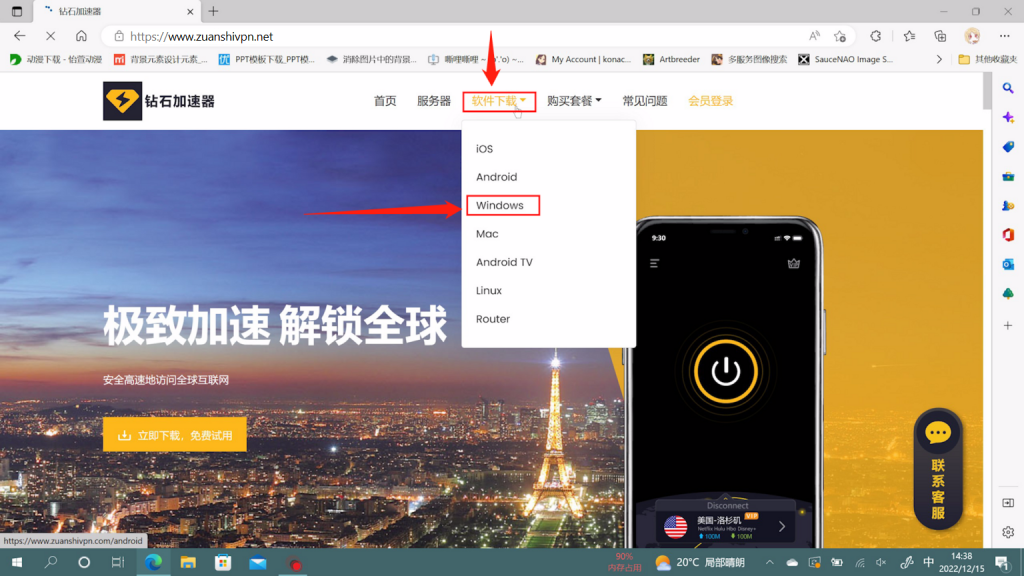Stop loading the page
The width and height of the screenshot is (1024, 576).
click(x=50, y=36)
